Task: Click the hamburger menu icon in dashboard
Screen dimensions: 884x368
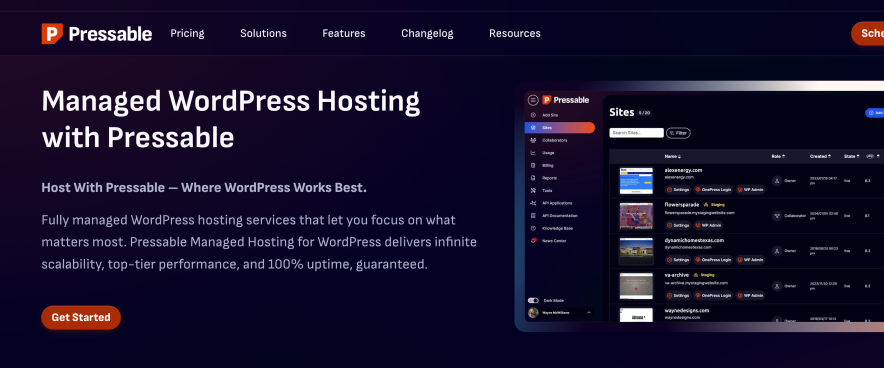Action: [533, 100]
